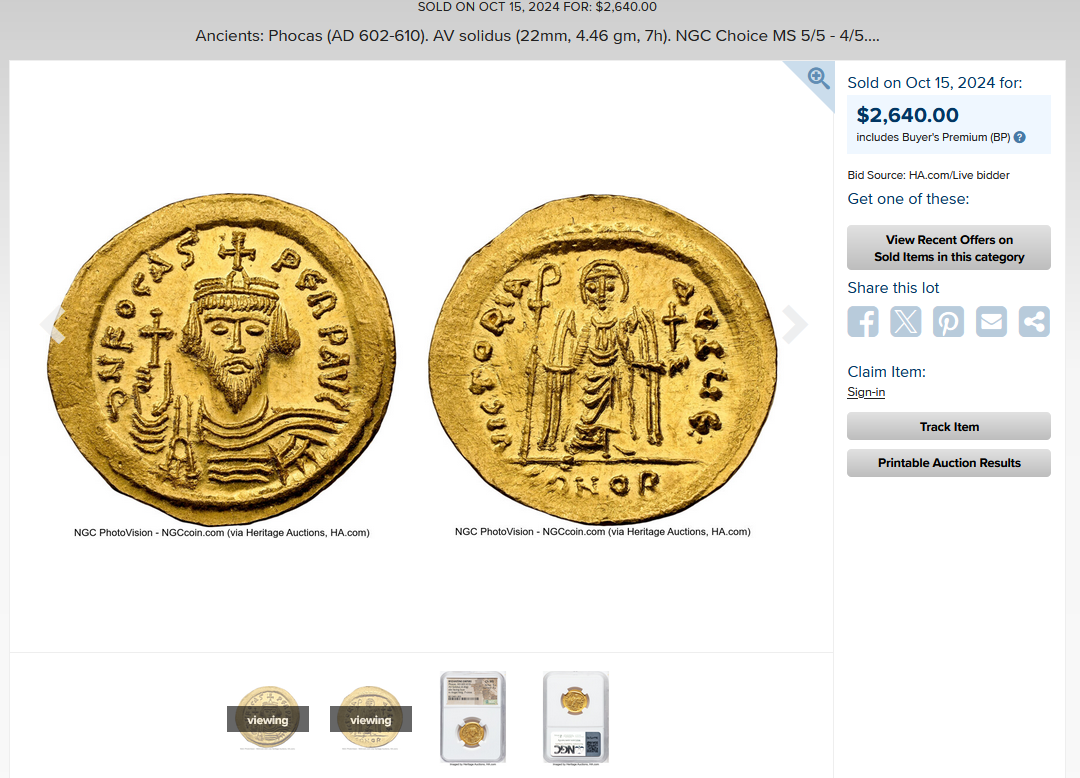Open the NGC slab front thumbnail
1080x778 pixels.
pos(472,718)
